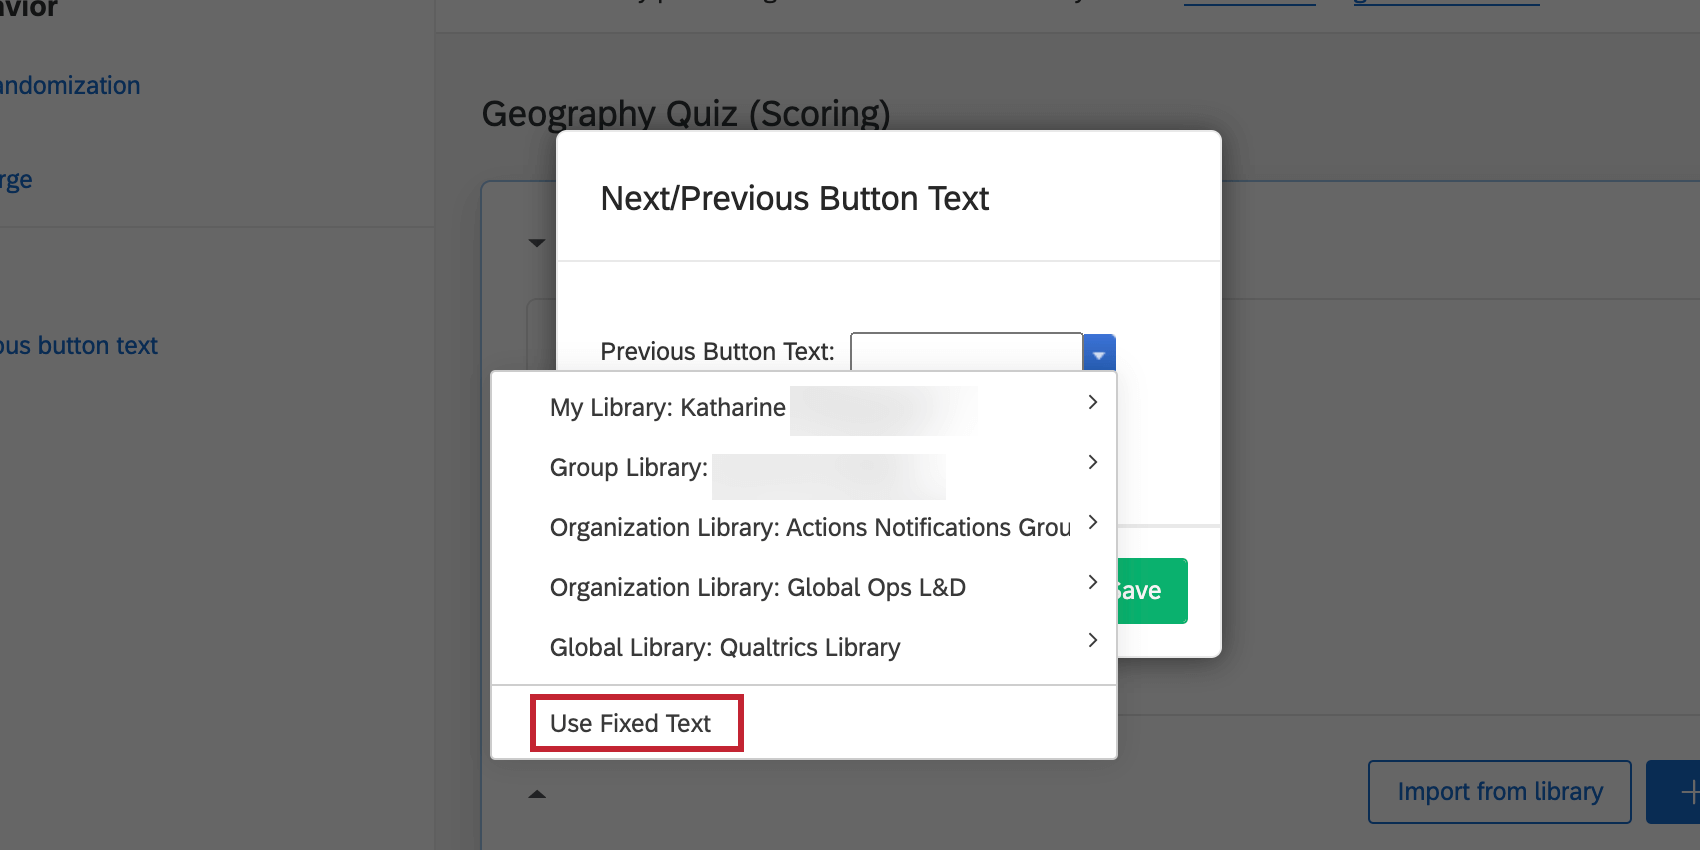
Task: Select Global Library: Qualtrics Library entry
Action: click(725, 648)
